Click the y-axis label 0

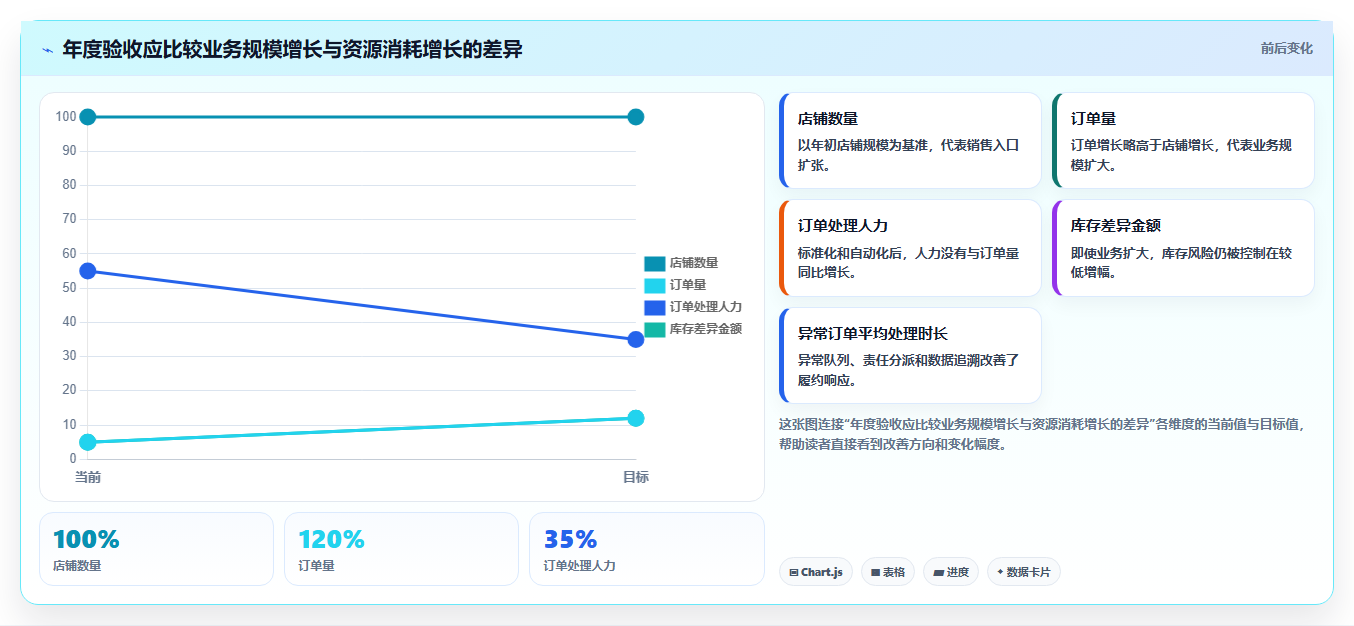pyautogui.click(x=72, y=459)
